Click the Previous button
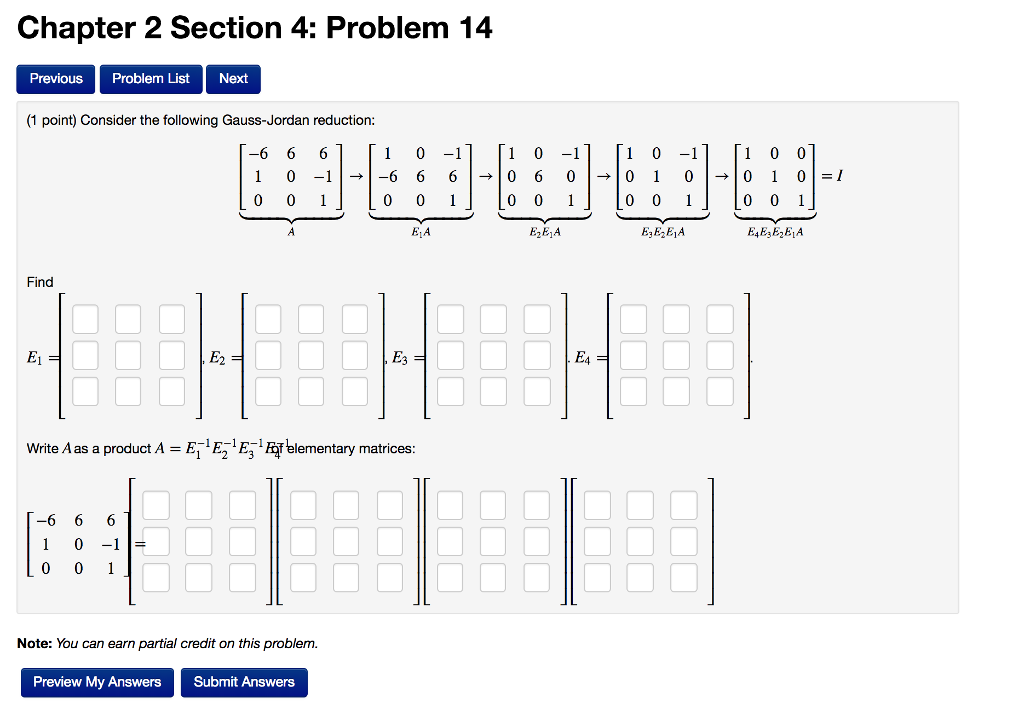 click(55, 78)
